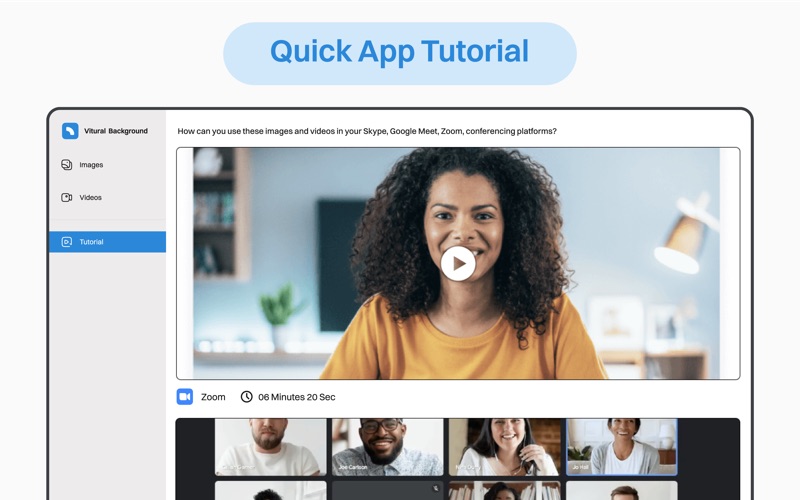The image size is (800, 500).
Task: Click the Virtual Background app logo icon
Action: click(x=70, y=131)
